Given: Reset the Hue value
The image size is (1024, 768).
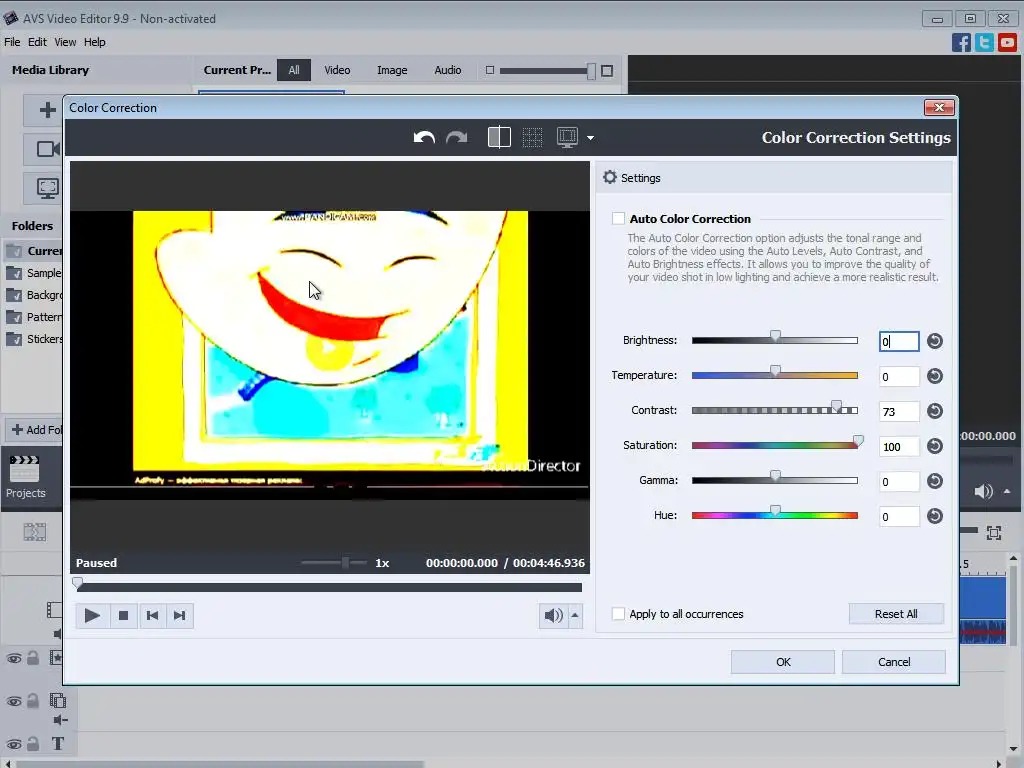Looking at the screenshot, I should click(935, 516).
